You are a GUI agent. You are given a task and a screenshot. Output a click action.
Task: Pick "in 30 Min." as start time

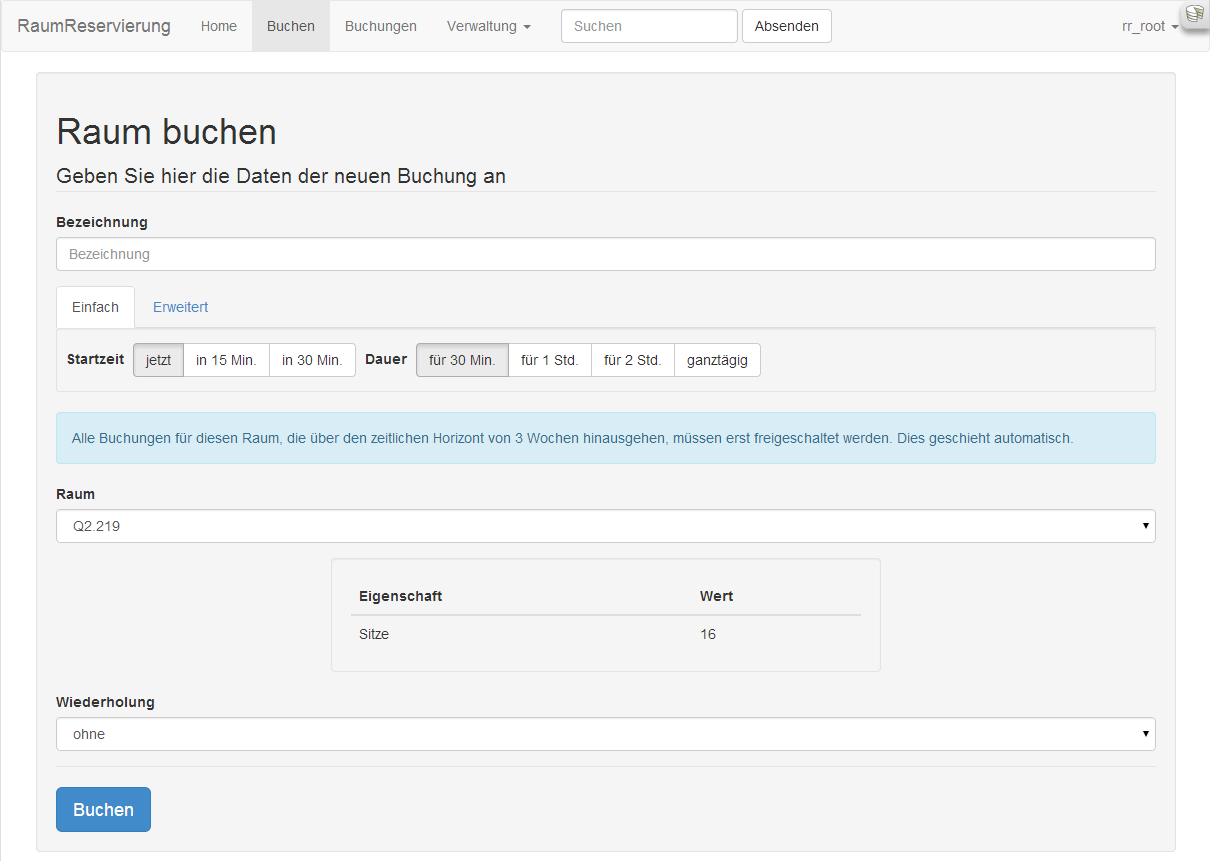[311, 359]
